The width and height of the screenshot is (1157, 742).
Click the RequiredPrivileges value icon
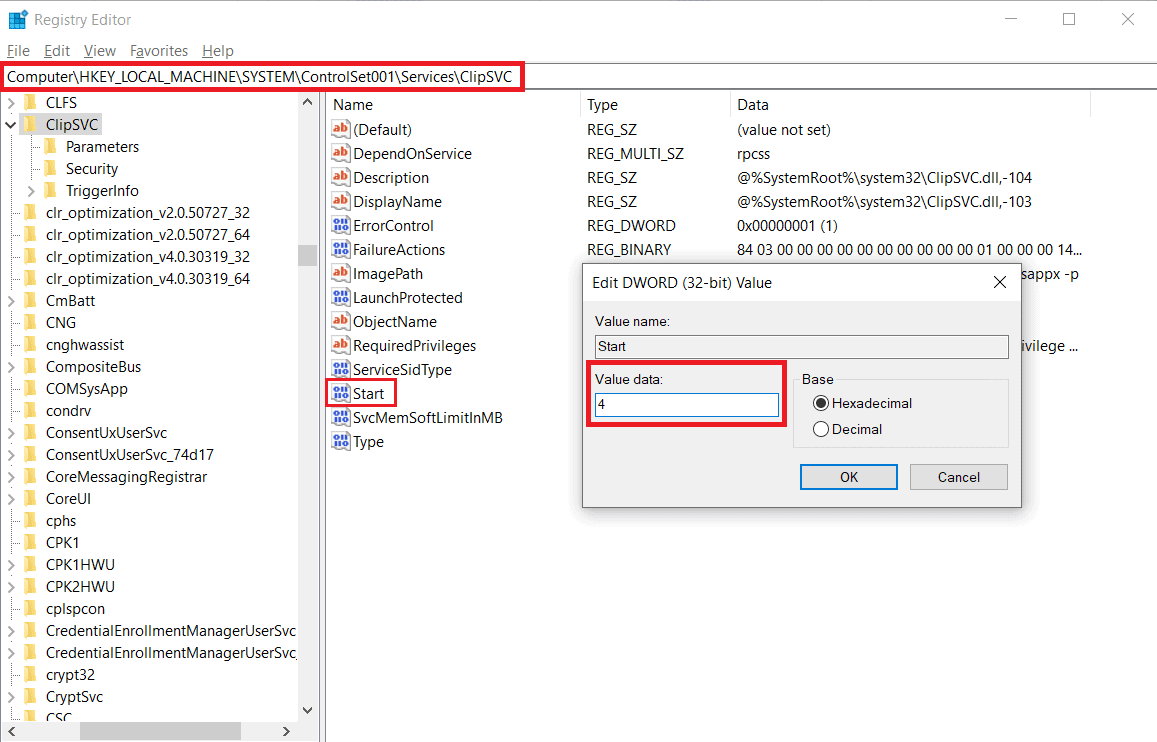tap(340, 345)
